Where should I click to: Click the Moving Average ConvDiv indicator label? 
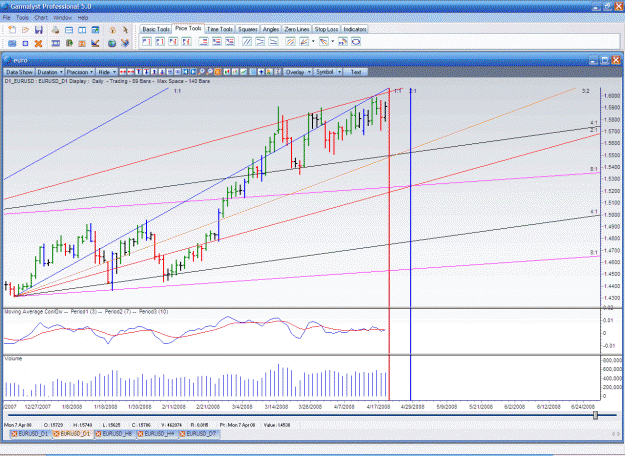[x=86, y=312]
